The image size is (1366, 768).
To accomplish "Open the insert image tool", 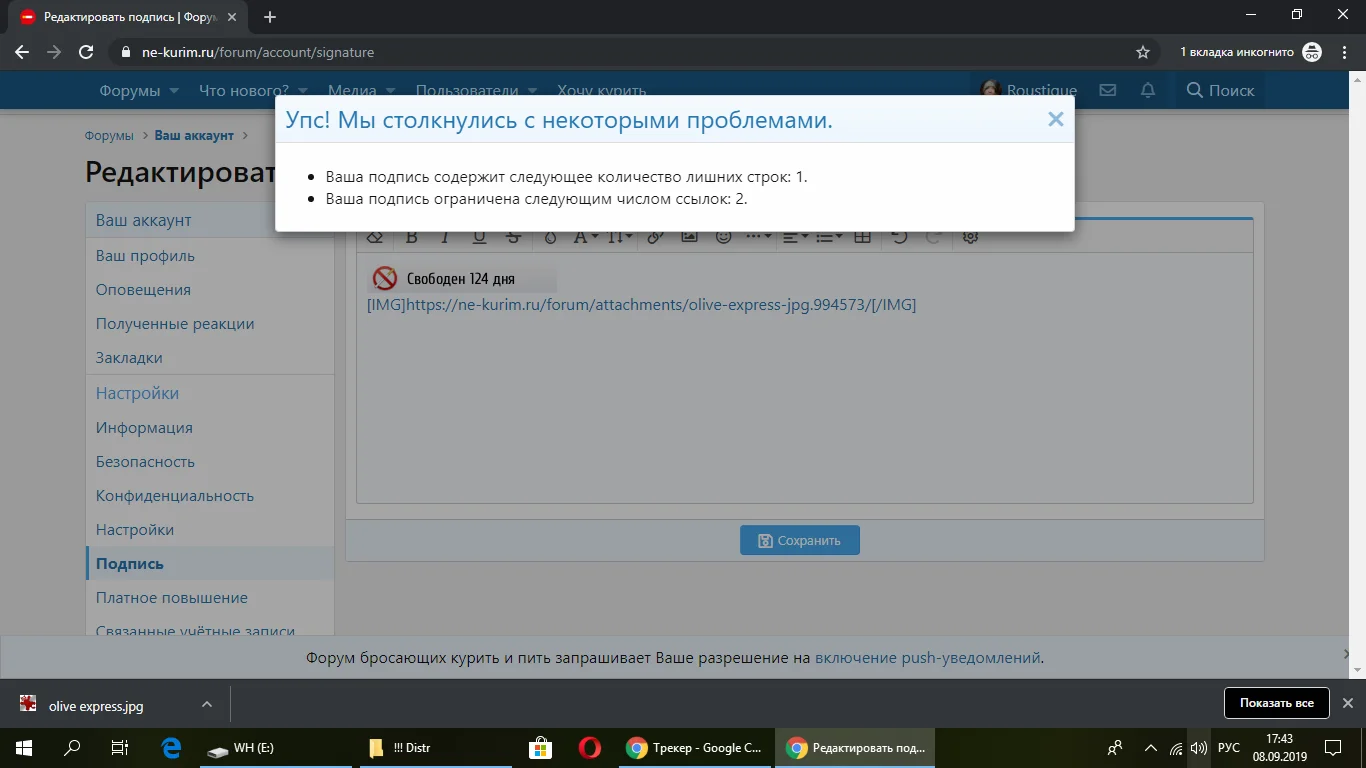I will point(690,237).
